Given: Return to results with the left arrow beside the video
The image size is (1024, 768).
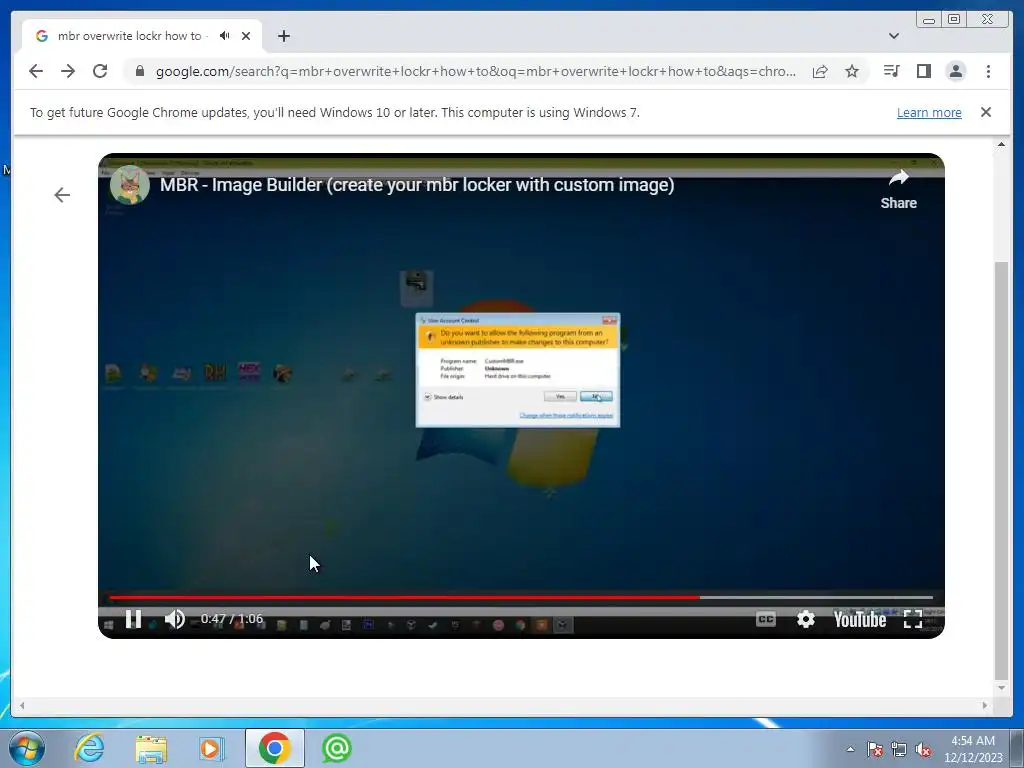Looking at the screenshot, I should [x=62, y=195].
